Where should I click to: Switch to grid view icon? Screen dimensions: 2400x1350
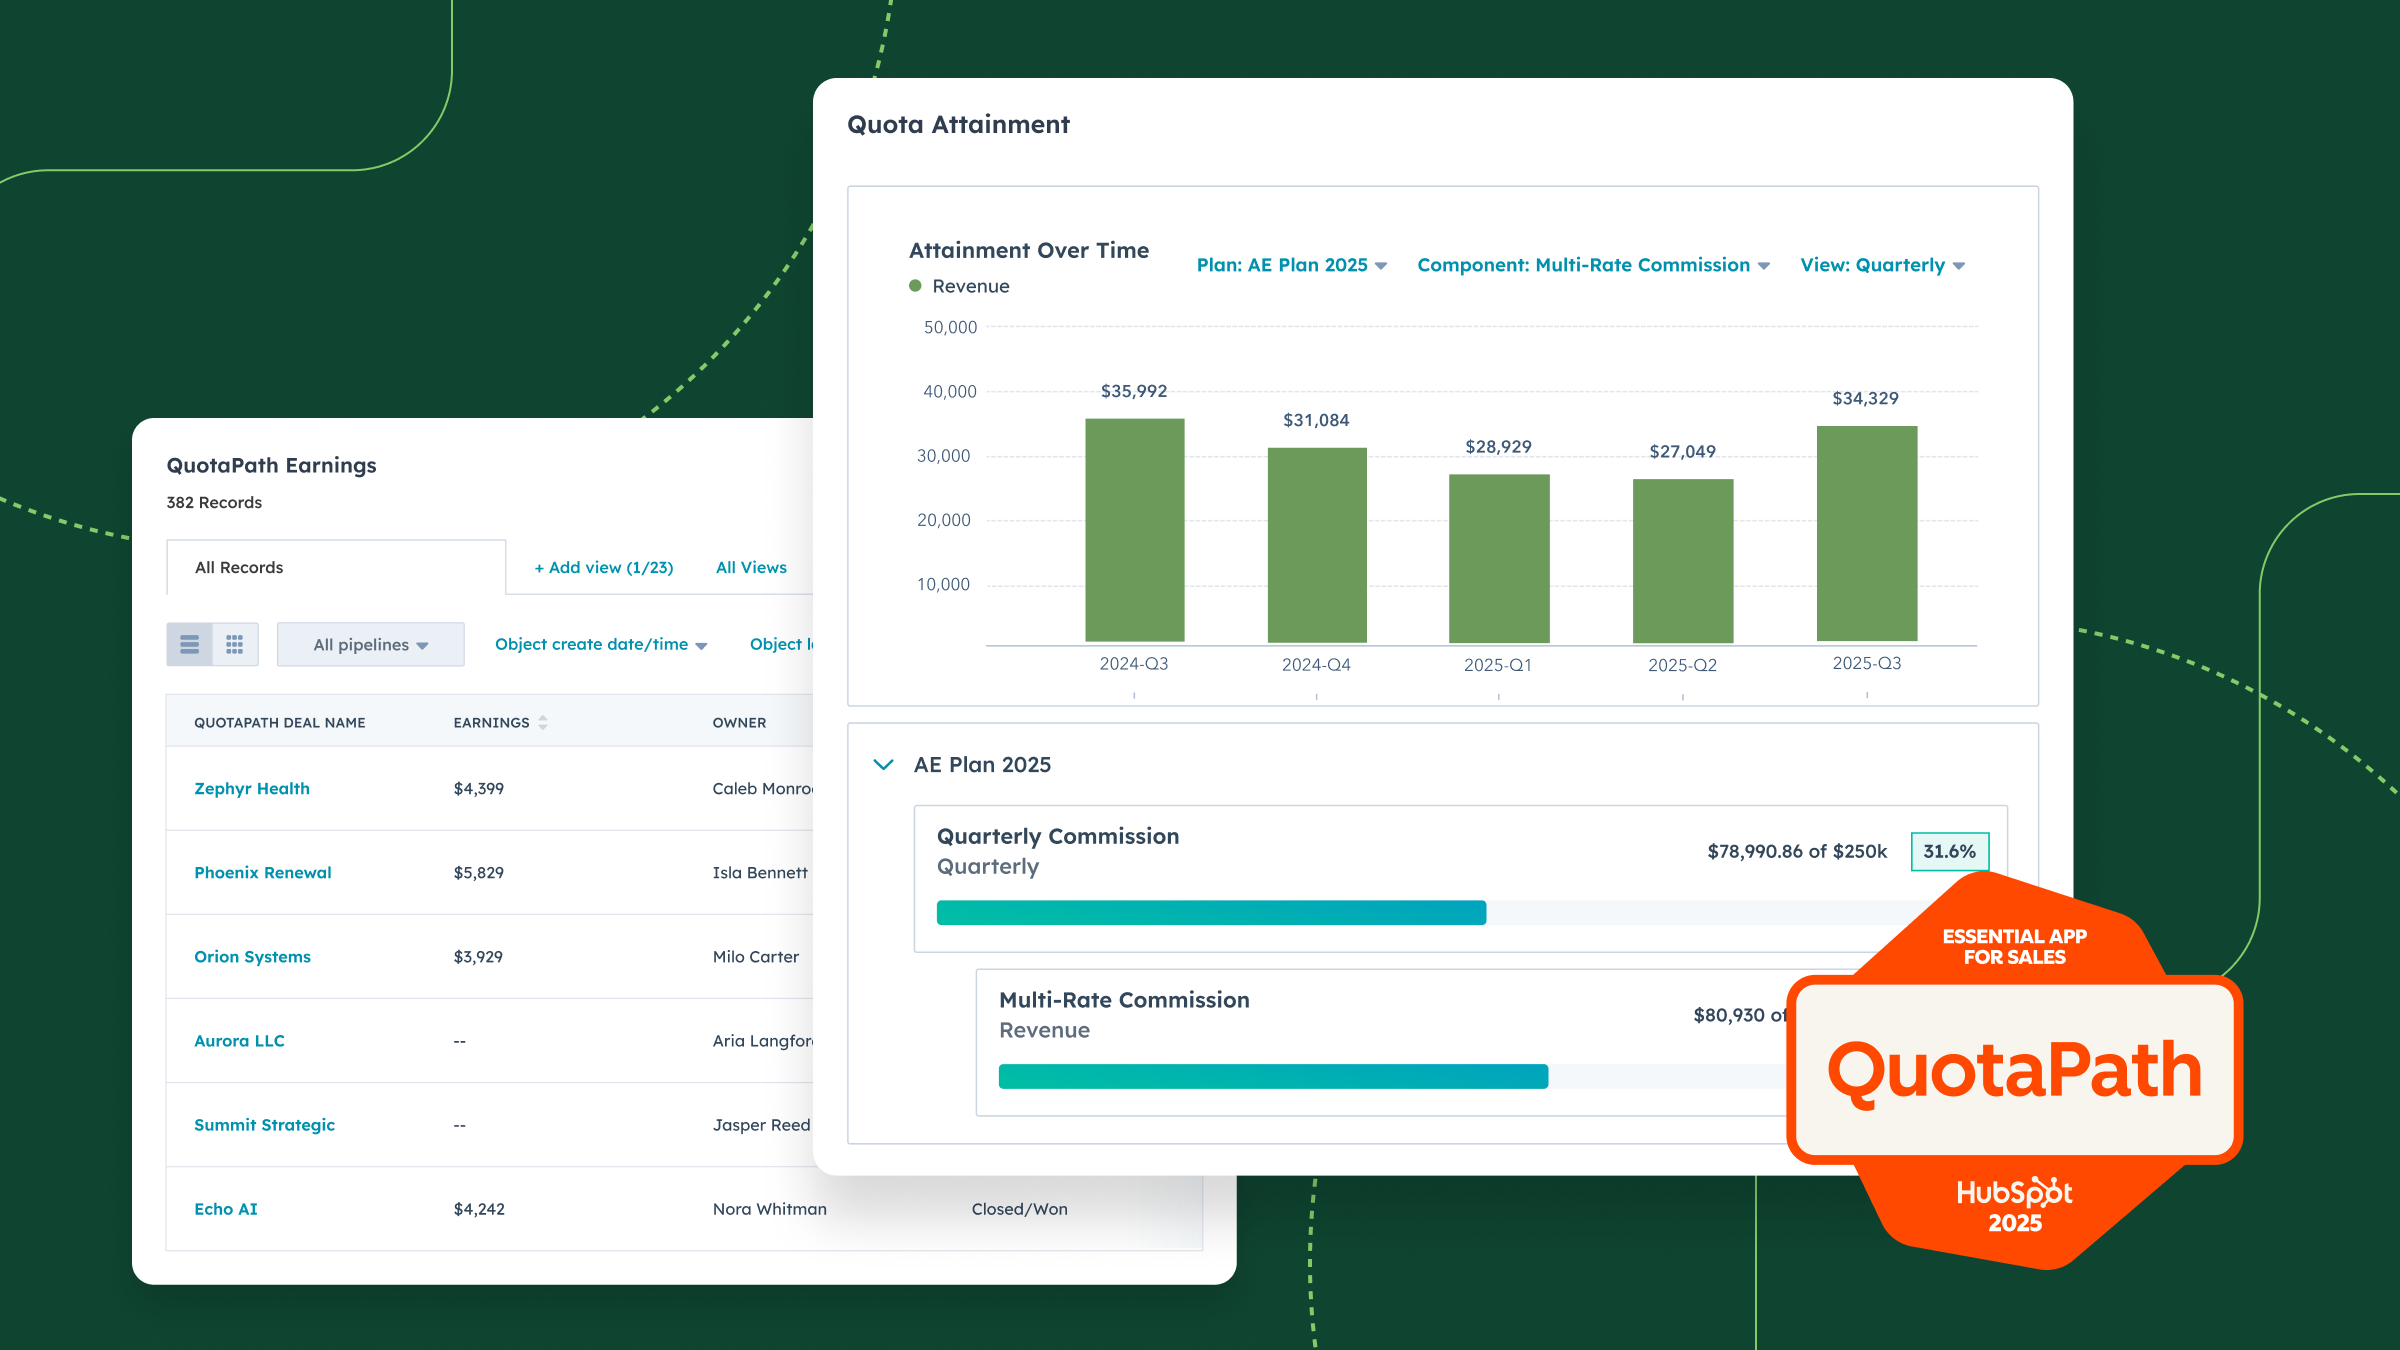click(235, 644)
